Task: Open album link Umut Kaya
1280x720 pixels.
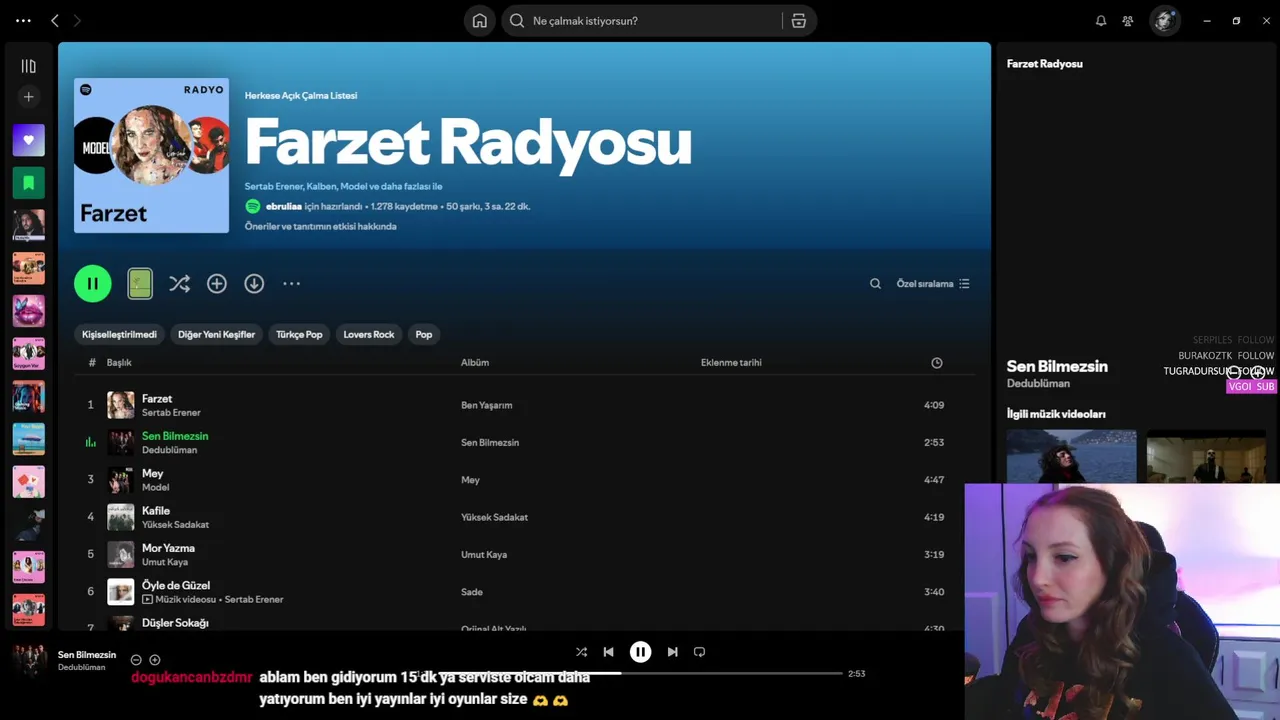Action: click(484, 554)
